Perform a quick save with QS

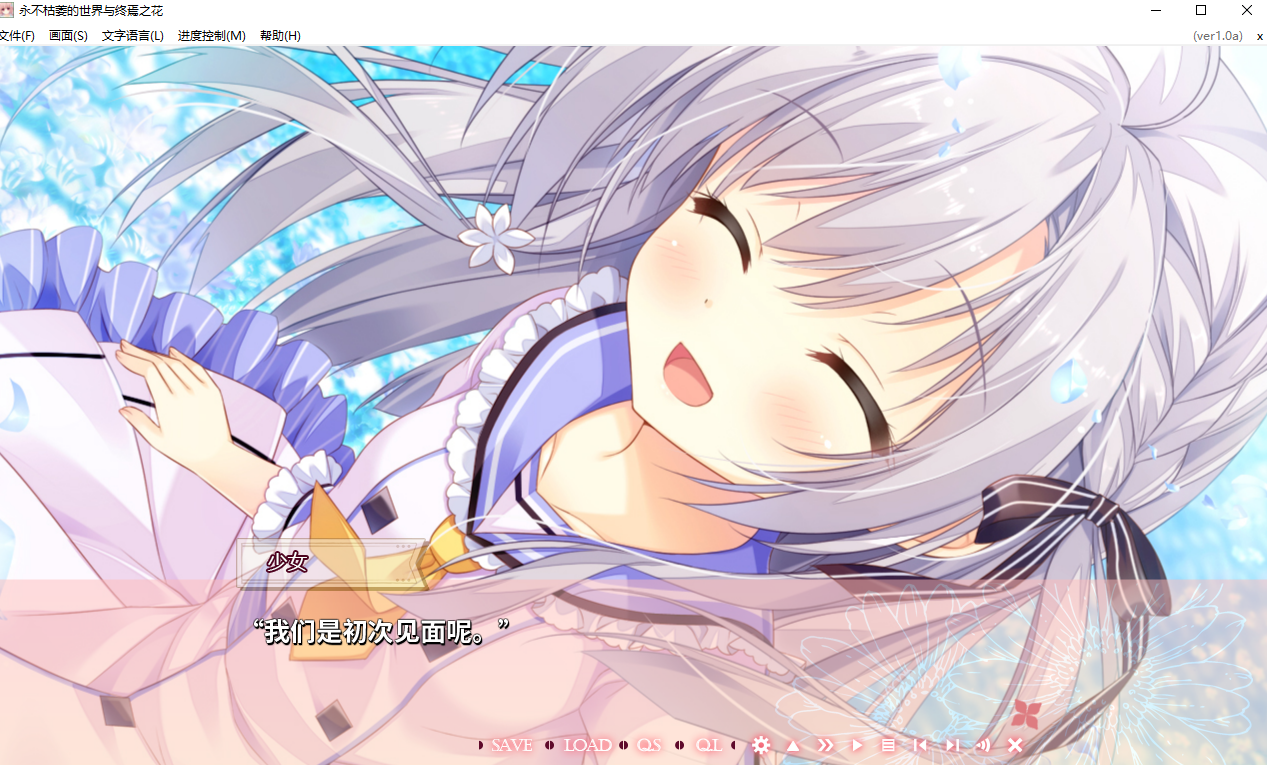coord(647,744)
